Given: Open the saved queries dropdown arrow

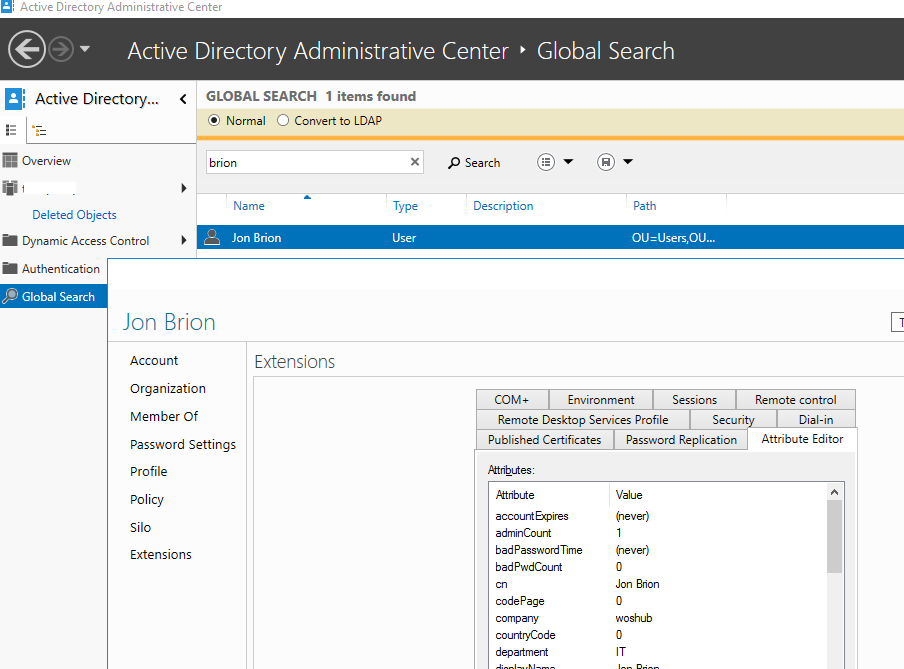Looking at the screenshot, I should click(x=626, y=161).
